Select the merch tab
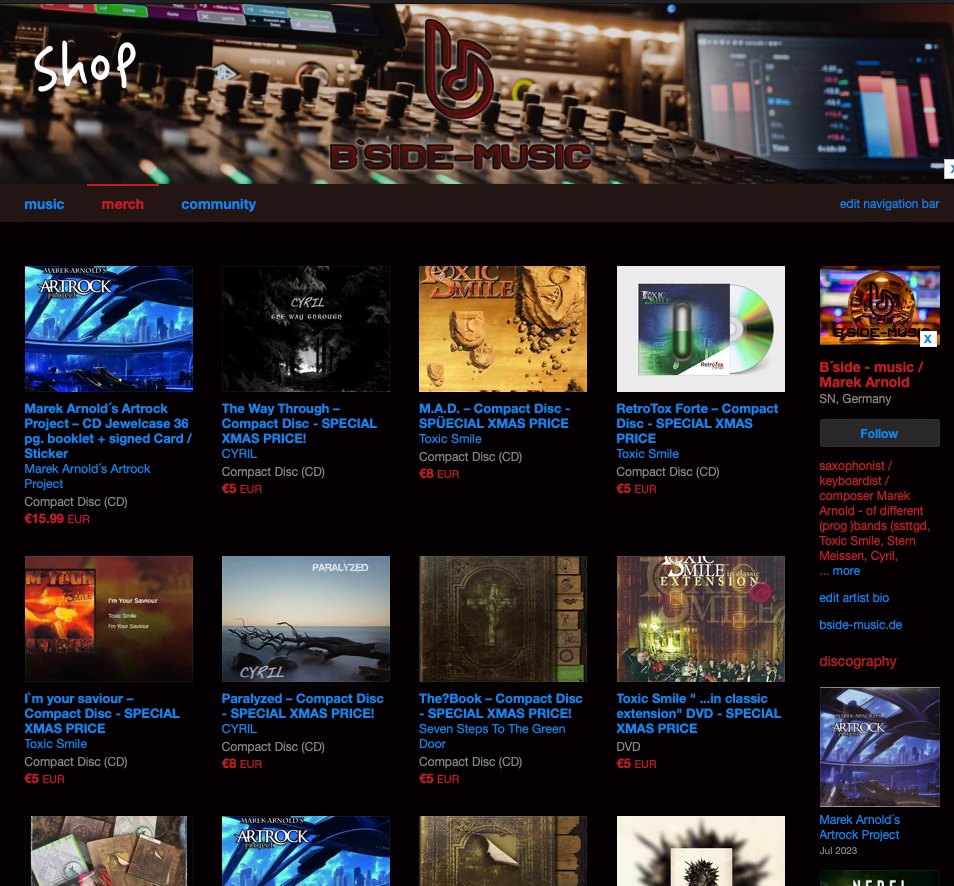 point(123,204)
